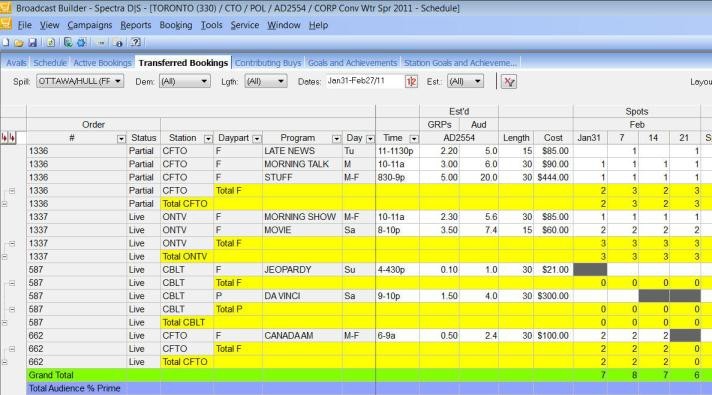This screenshot has height=395, width=712.
Task: Open the Station column filter arrow
Action: coord(208,138)
